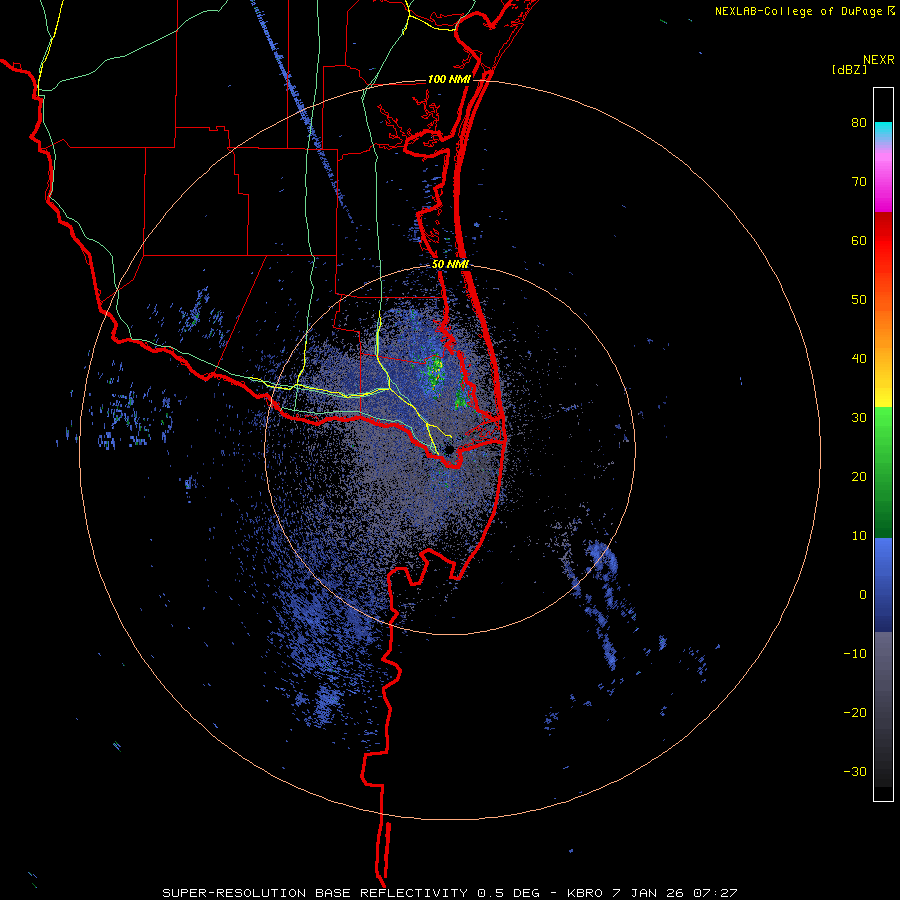Click the -30 value on color scale
This screenshot has height=900, width=900.
point(855,772)
